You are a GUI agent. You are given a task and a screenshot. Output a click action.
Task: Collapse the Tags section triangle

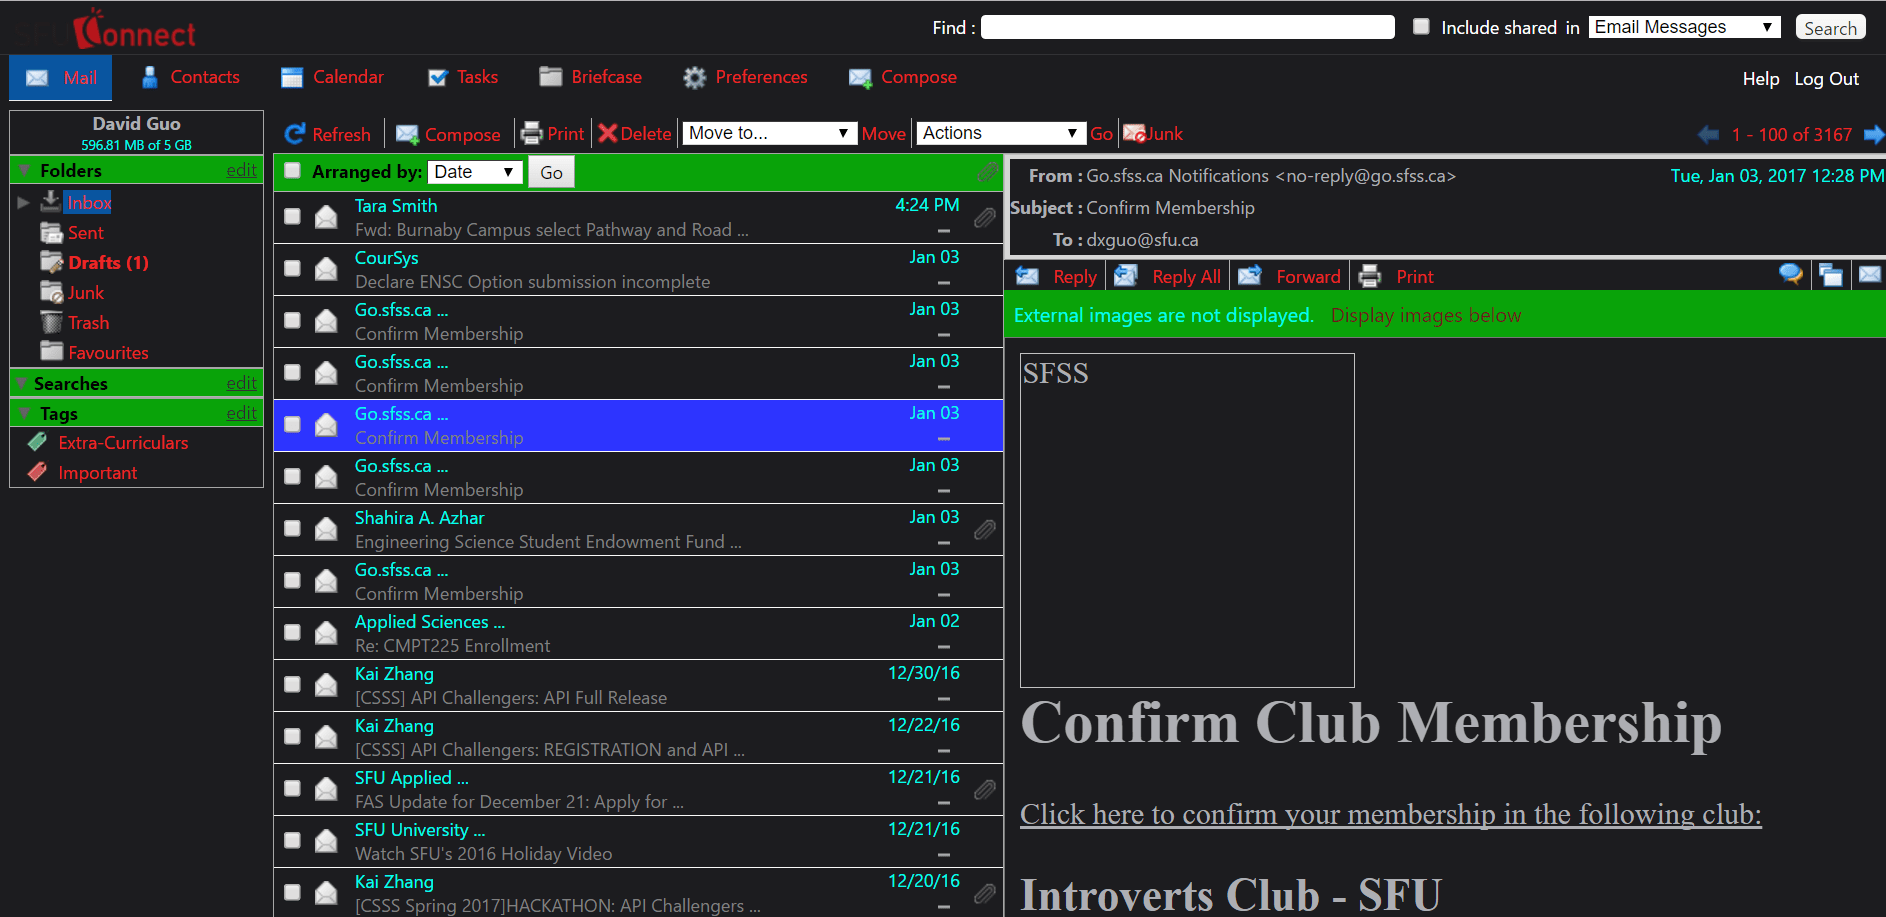click(x=24, y=414)
